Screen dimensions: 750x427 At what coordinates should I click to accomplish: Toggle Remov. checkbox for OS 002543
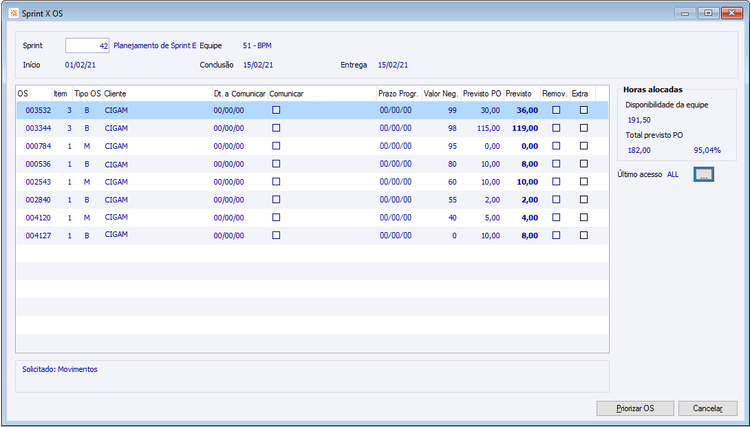click(x=556, y=182)
